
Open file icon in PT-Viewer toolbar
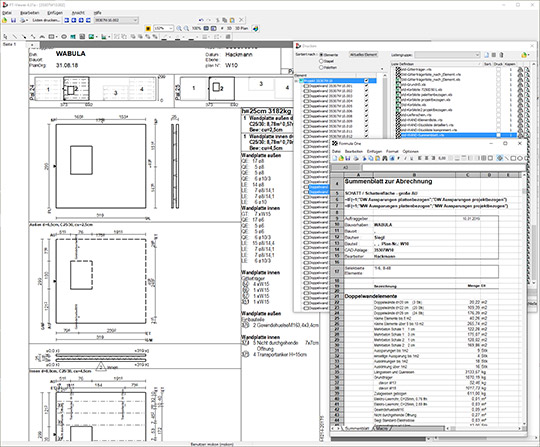click(x=4, y=20)
